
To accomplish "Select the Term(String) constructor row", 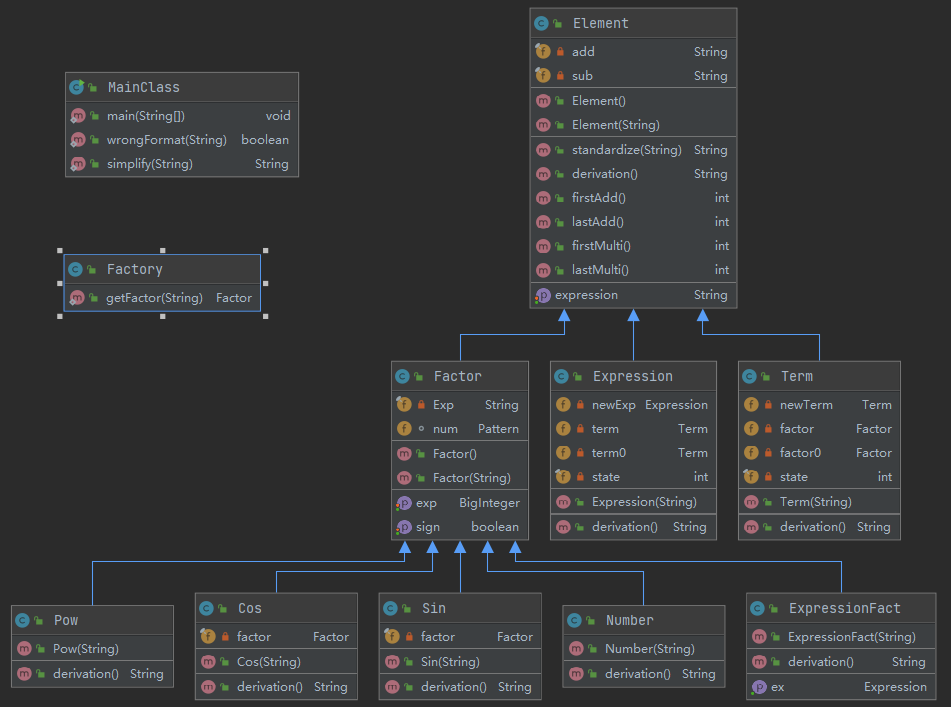I will tap(819, 502).
